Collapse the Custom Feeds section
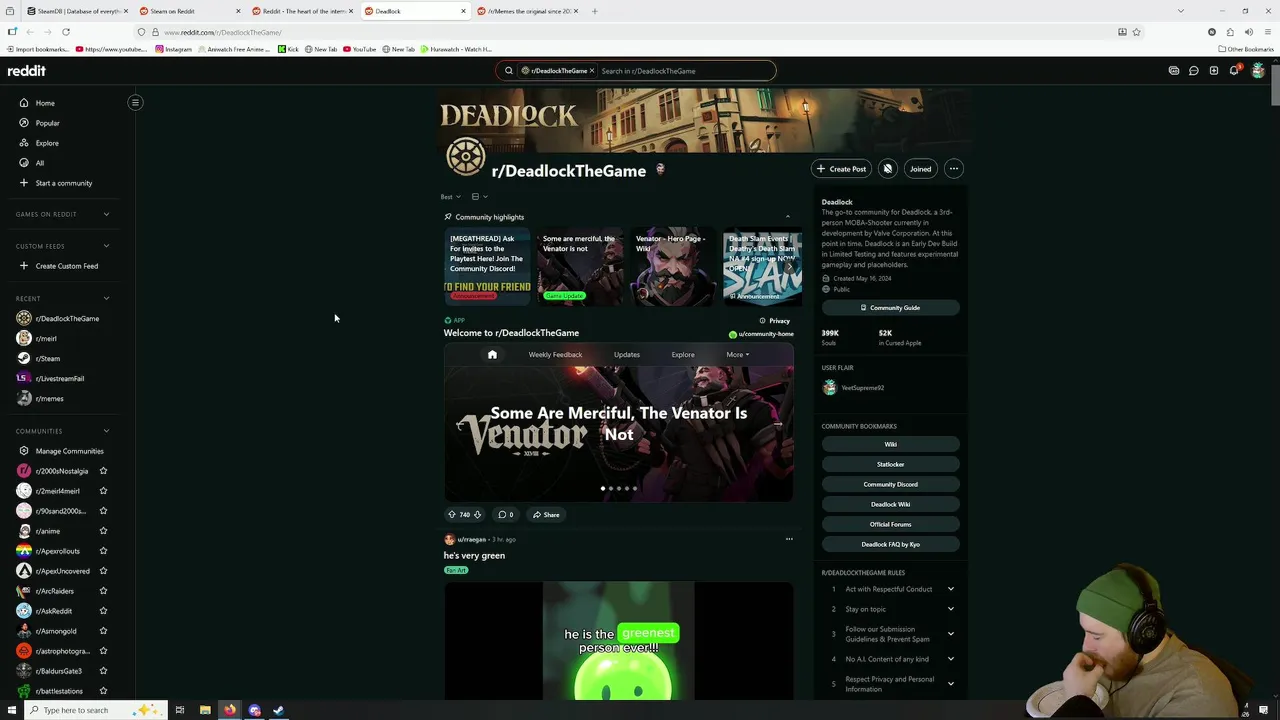The height and width of the screenshot is (720, 1280). click(x=106, y=246)
